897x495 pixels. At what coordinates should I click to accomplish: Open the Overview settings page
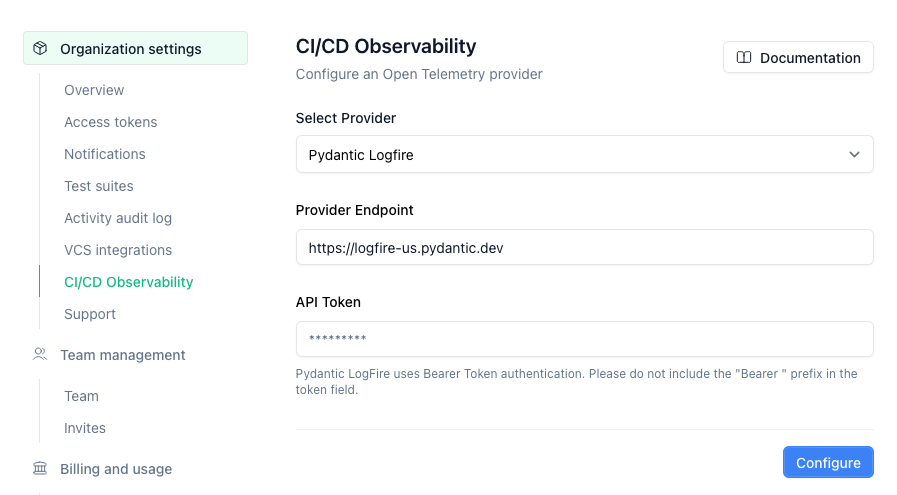pos(94,90)
